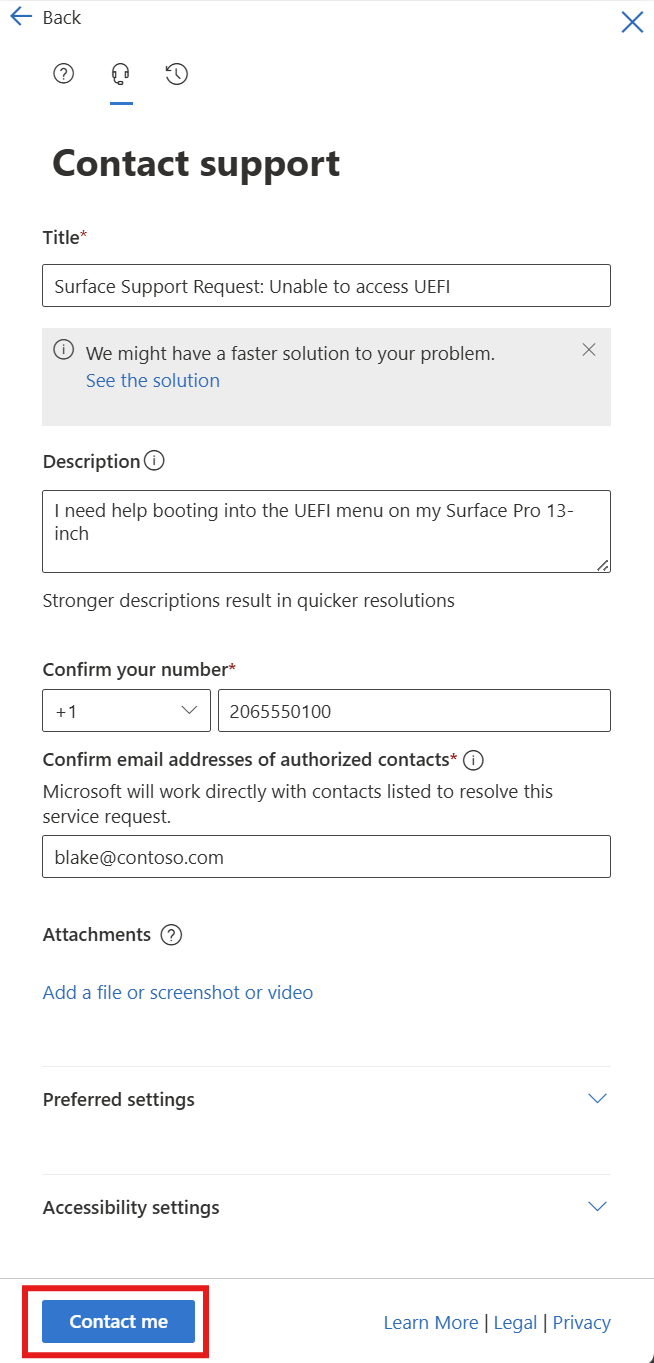Click the Learn More link
This screenshot has width=654, height=1363.
click(x=431, y=1322)
